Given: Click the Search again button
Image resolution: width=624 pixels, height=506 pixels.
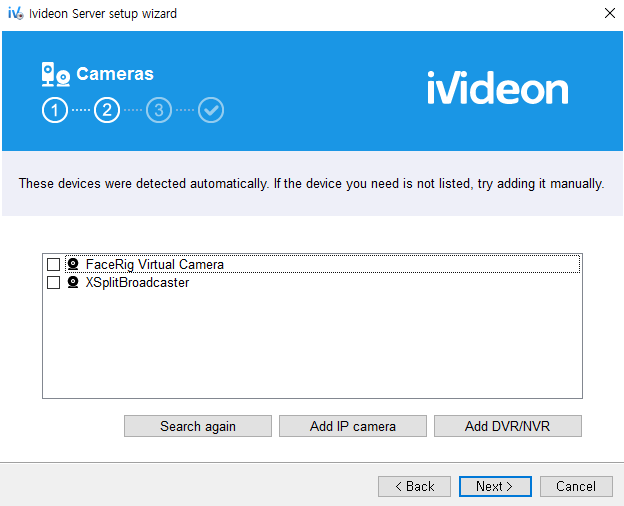Looking at the screenshot, I should (x=198, y=426).
